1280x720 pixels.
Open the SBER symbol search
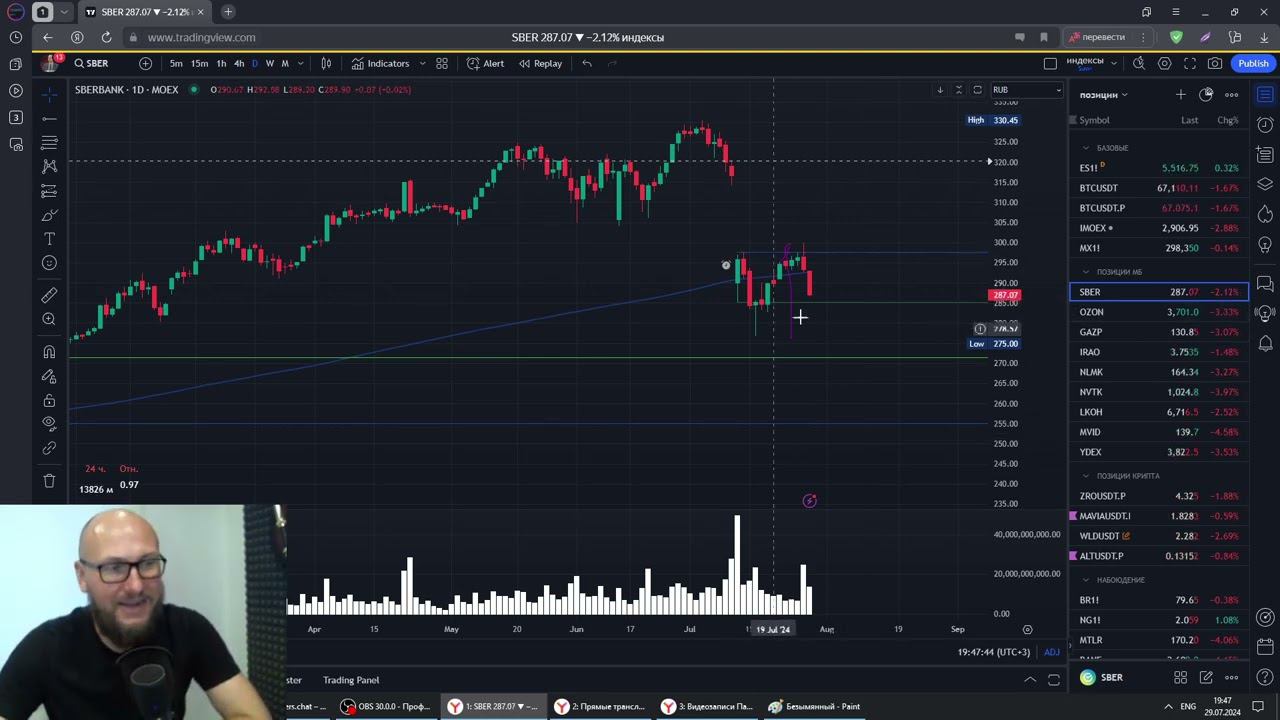coord(92,63)
